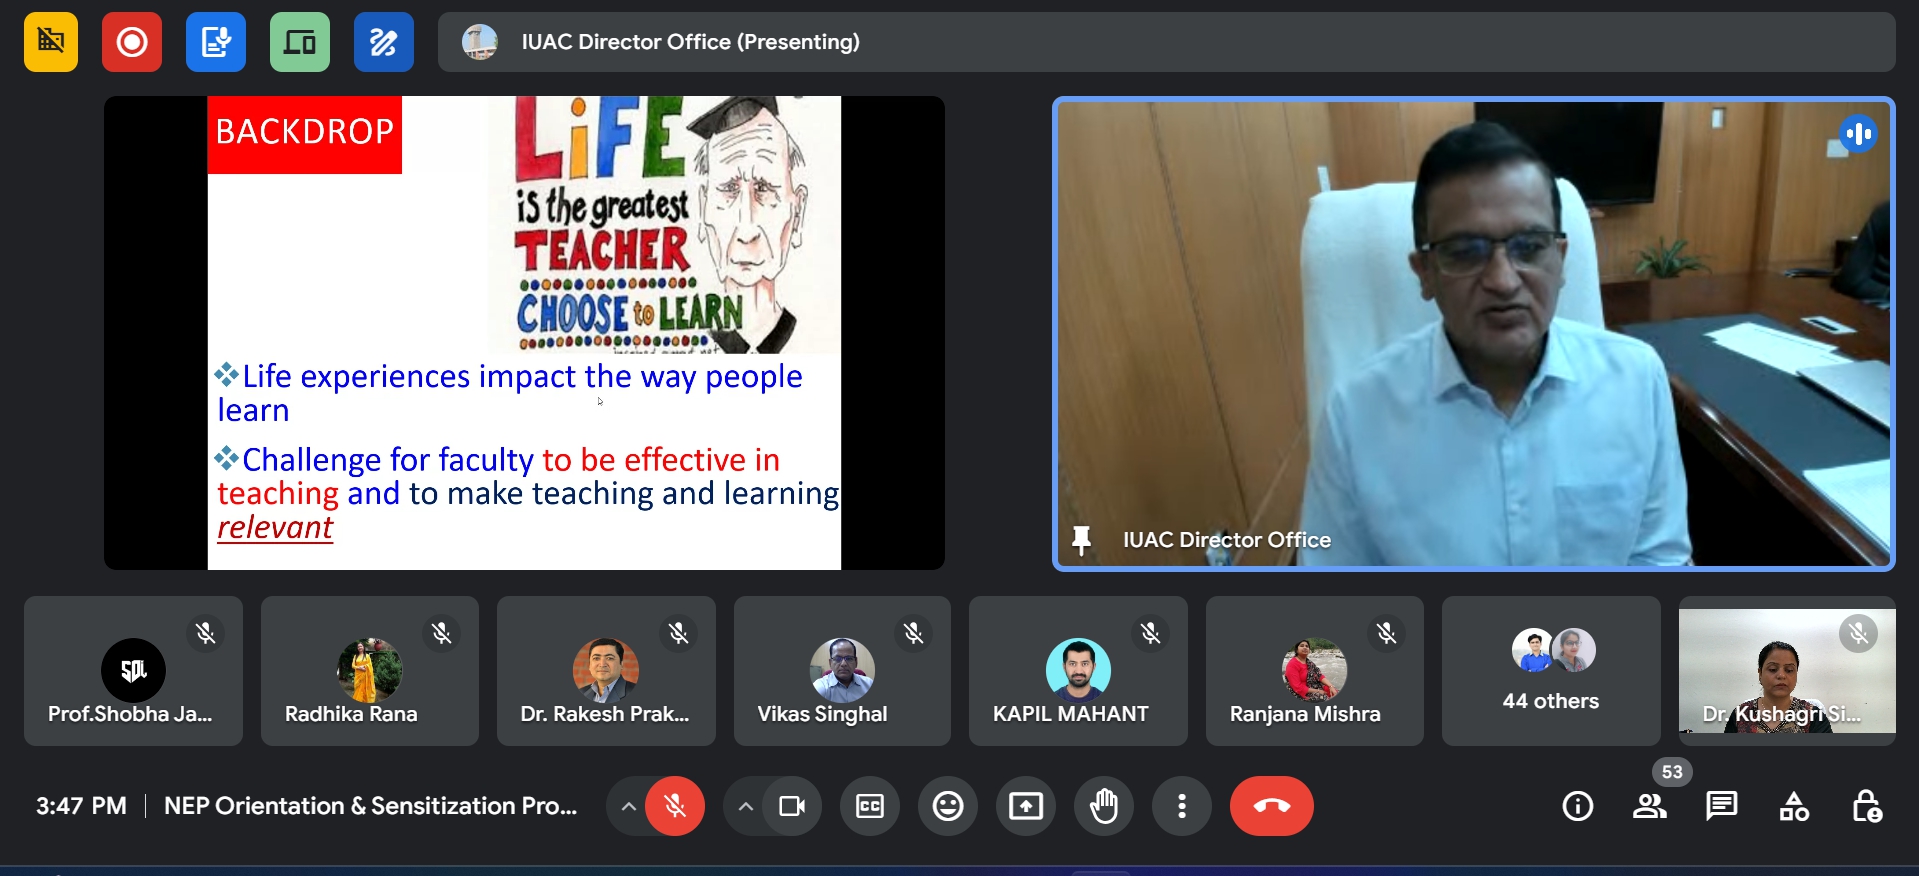Click the 44 others participant tile

tap(1551, 671)
